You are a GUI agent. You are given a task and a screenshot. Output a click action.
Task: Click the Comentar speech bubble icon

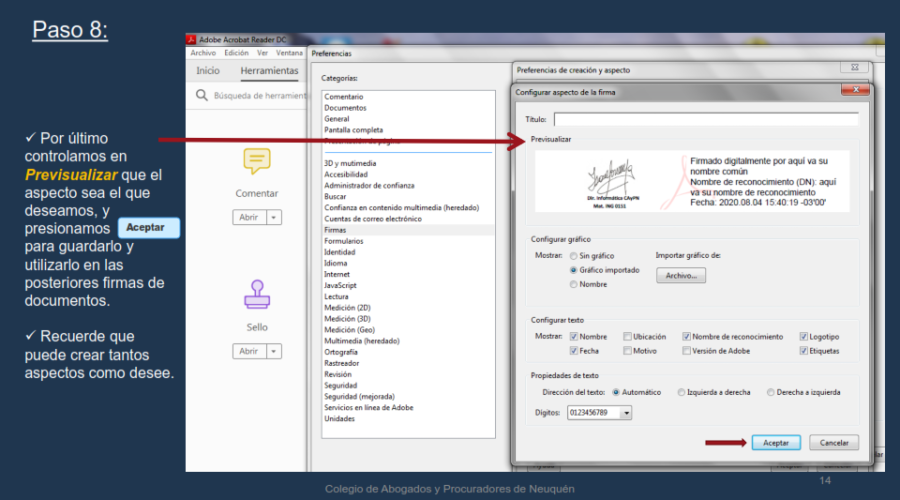point(257,161)
